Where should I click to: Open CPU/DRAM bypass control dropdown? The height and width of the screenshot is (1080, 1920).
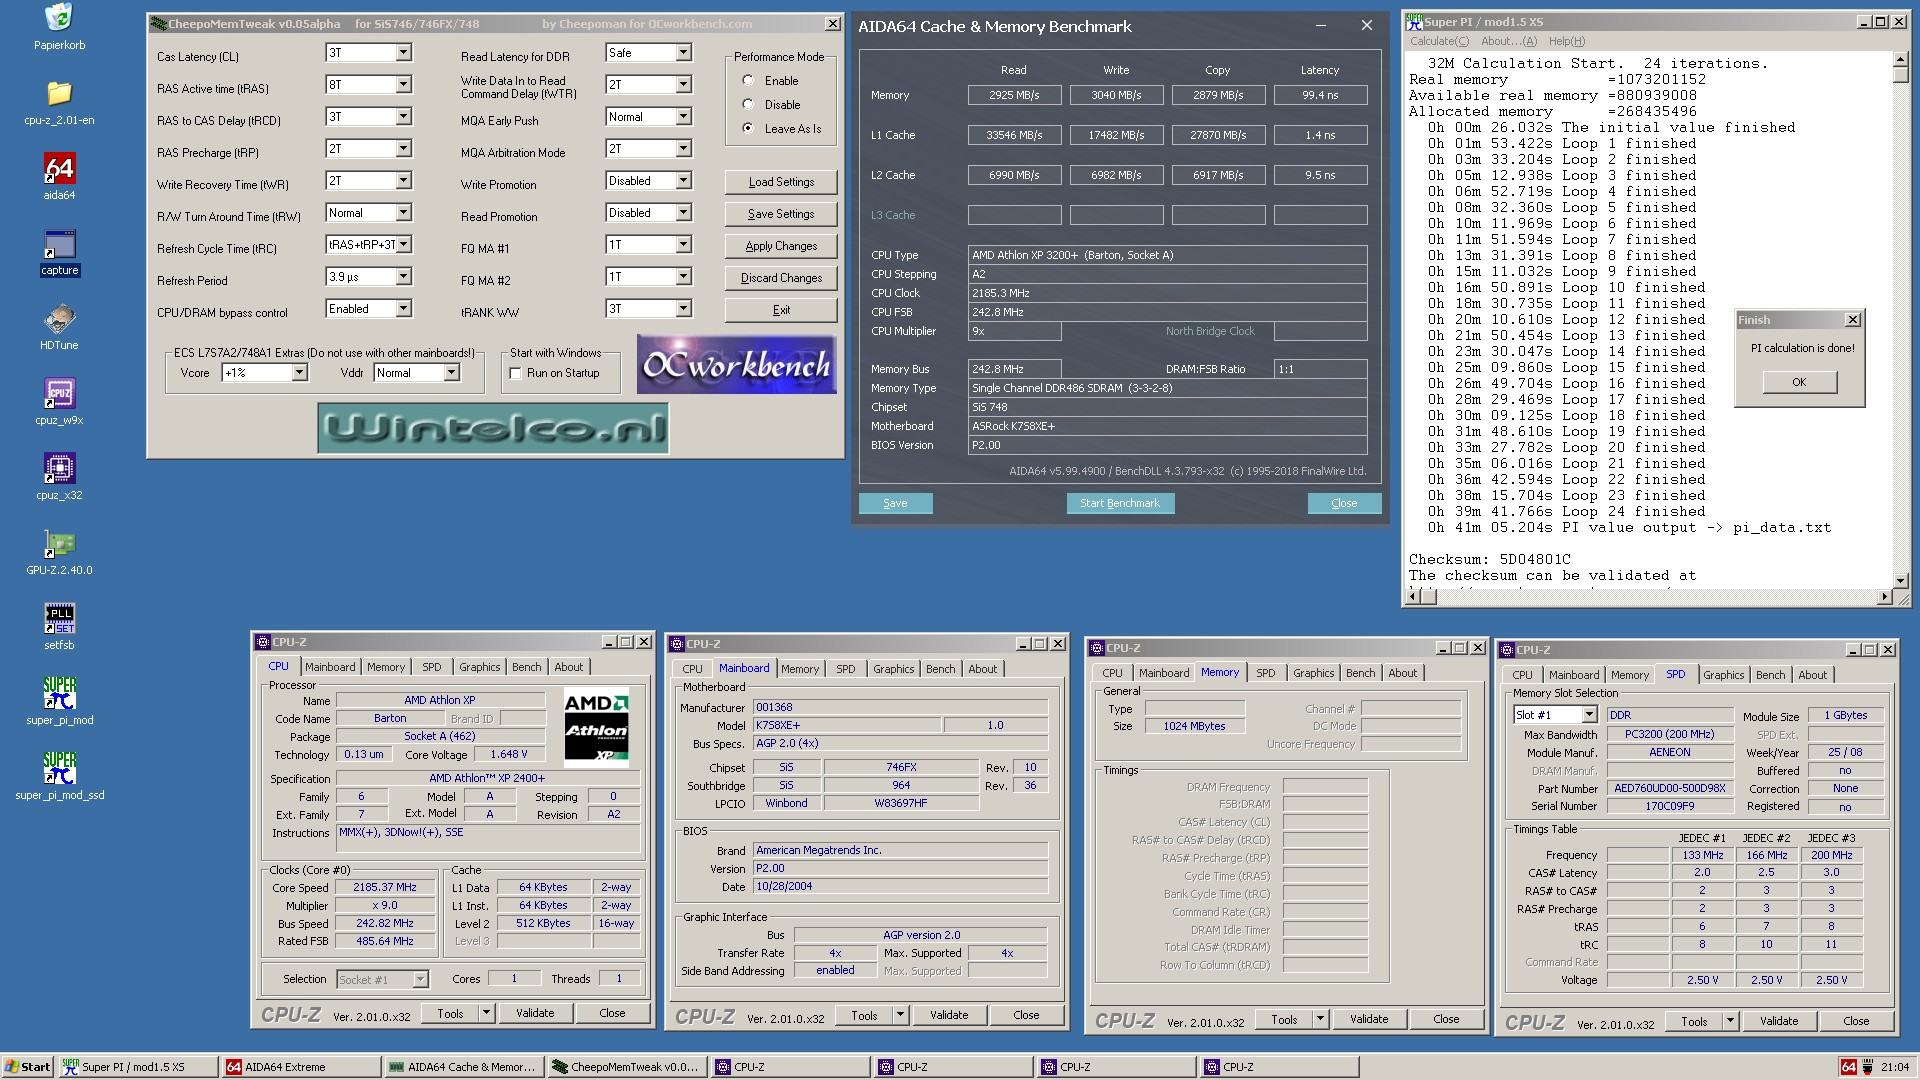coord(404,307)
